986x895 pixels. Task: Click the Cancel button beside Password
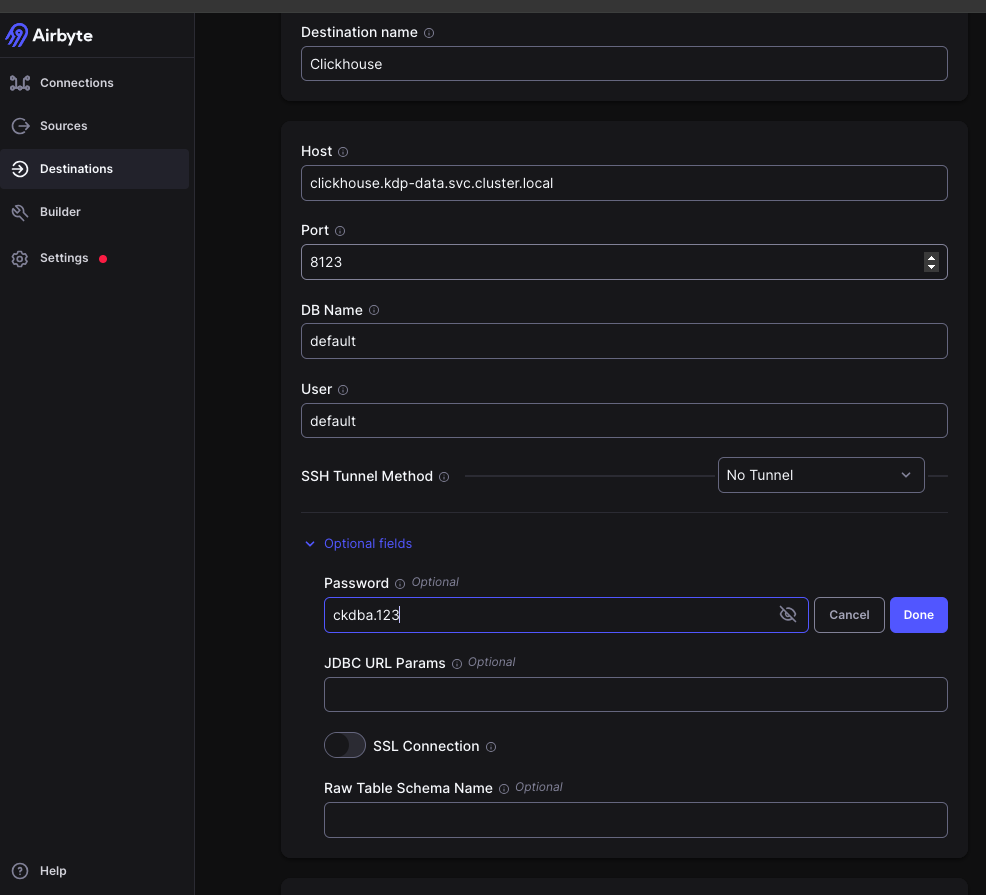tap(849, 615)
